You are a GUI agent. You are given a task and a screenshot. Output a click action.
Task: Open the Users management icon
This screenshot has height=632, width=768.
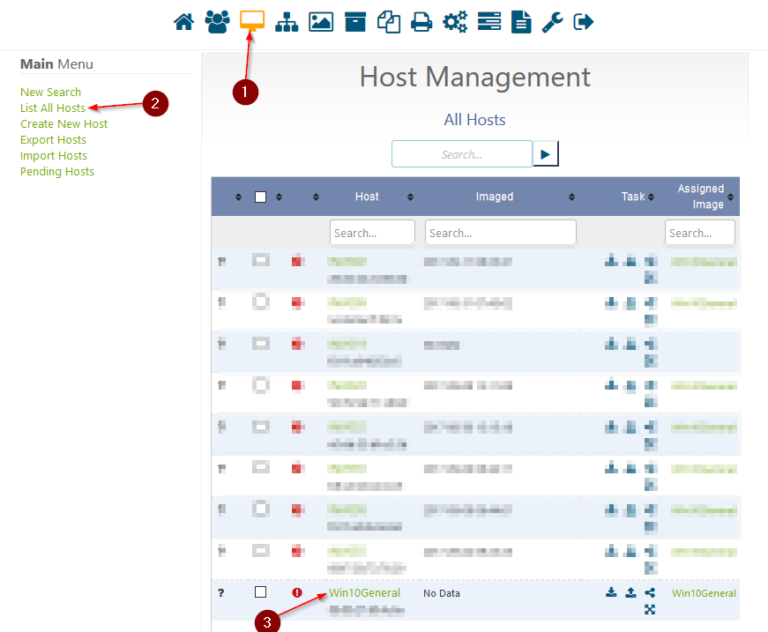point(217,21)
